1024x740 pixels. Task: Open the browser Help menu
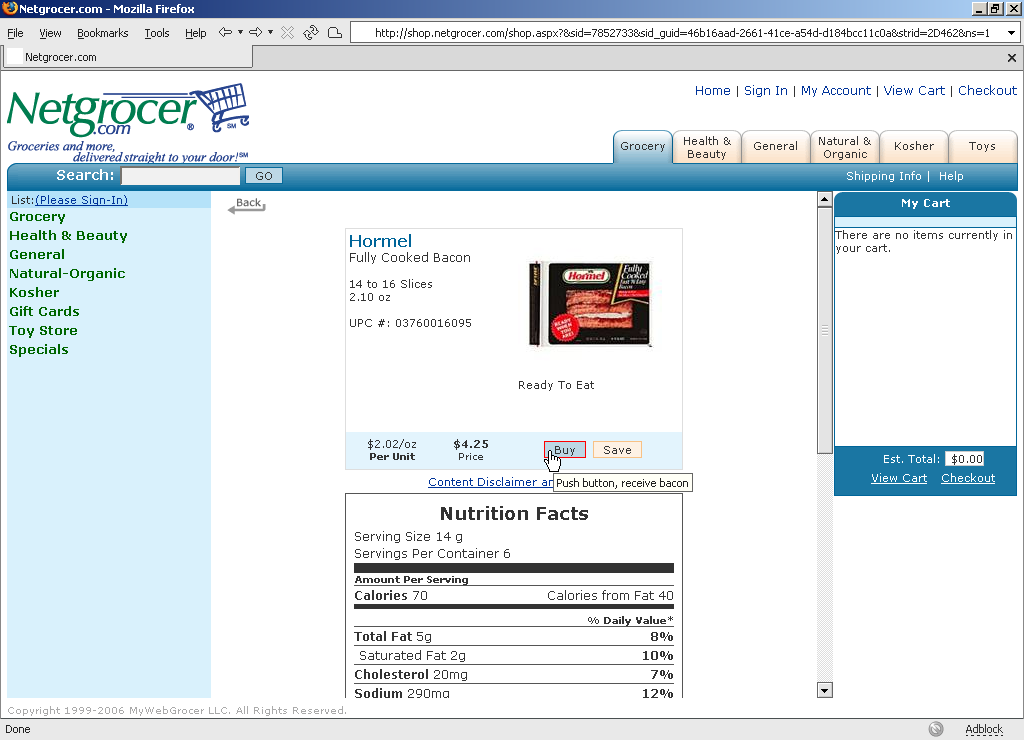pyautogui.click(x=195, y=33)
